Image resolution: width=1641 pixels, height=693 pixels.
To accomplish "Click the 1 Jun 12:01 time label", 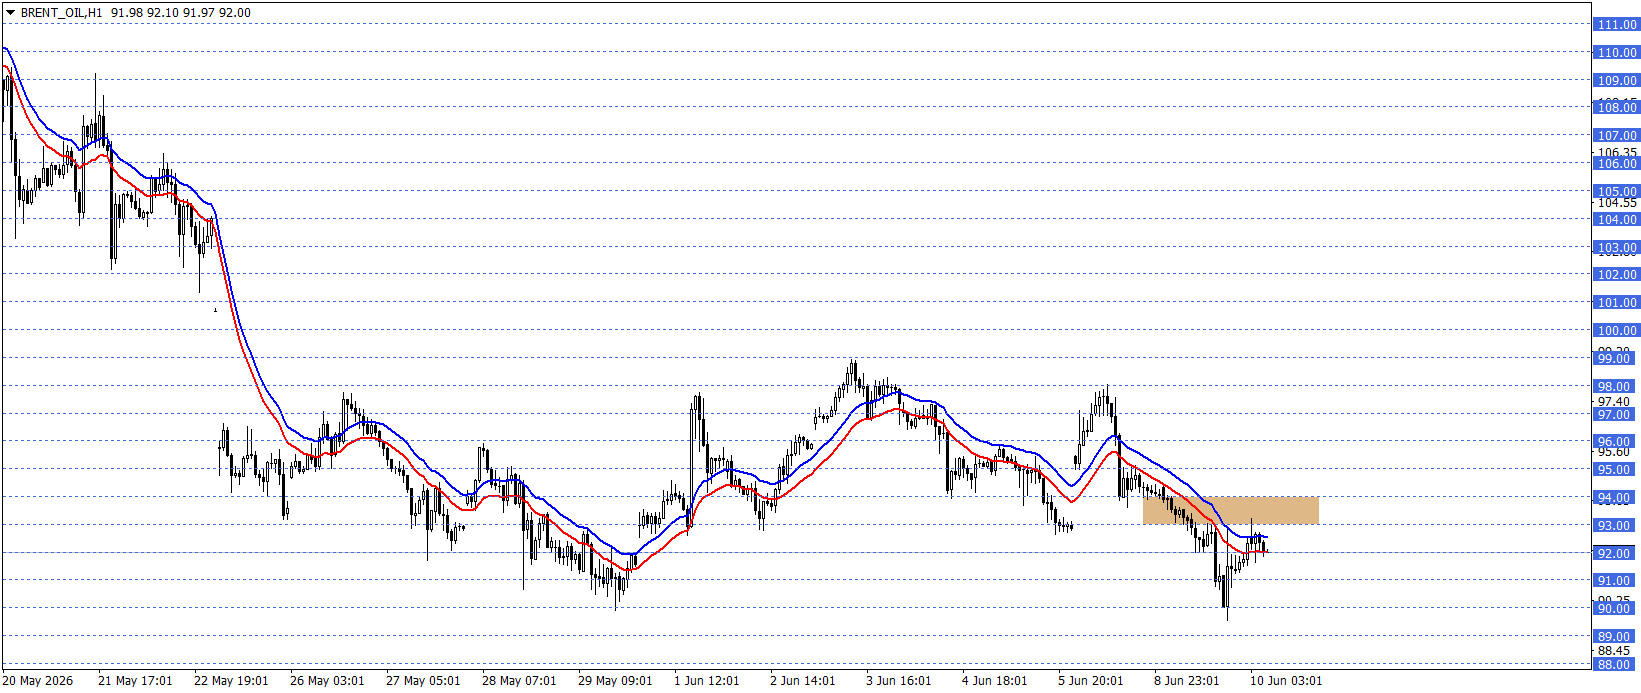I will 707,681.
